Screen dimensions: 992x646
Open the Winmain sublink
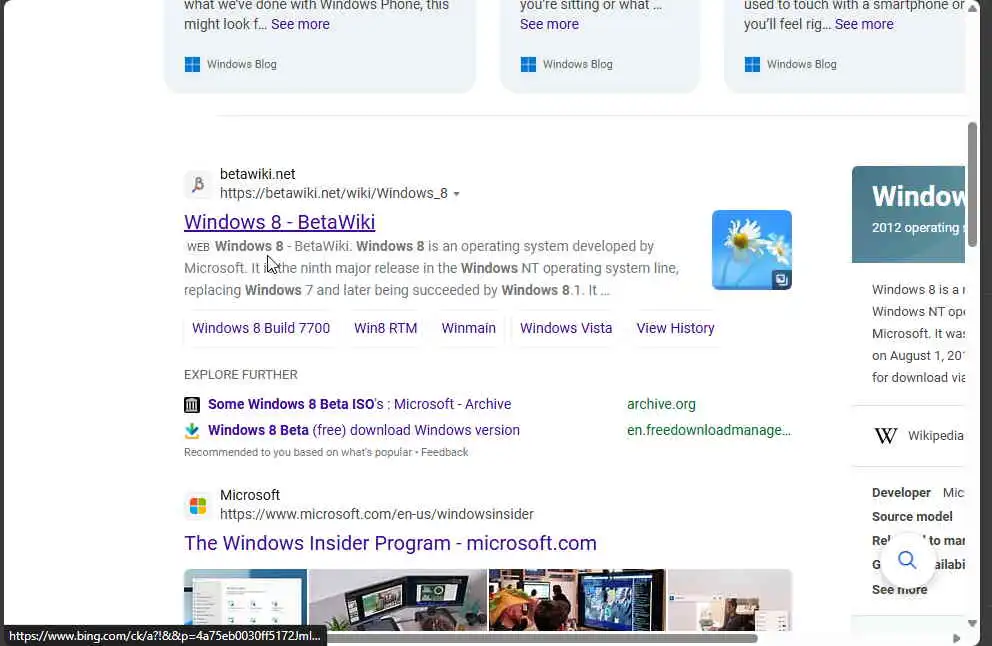469,328
